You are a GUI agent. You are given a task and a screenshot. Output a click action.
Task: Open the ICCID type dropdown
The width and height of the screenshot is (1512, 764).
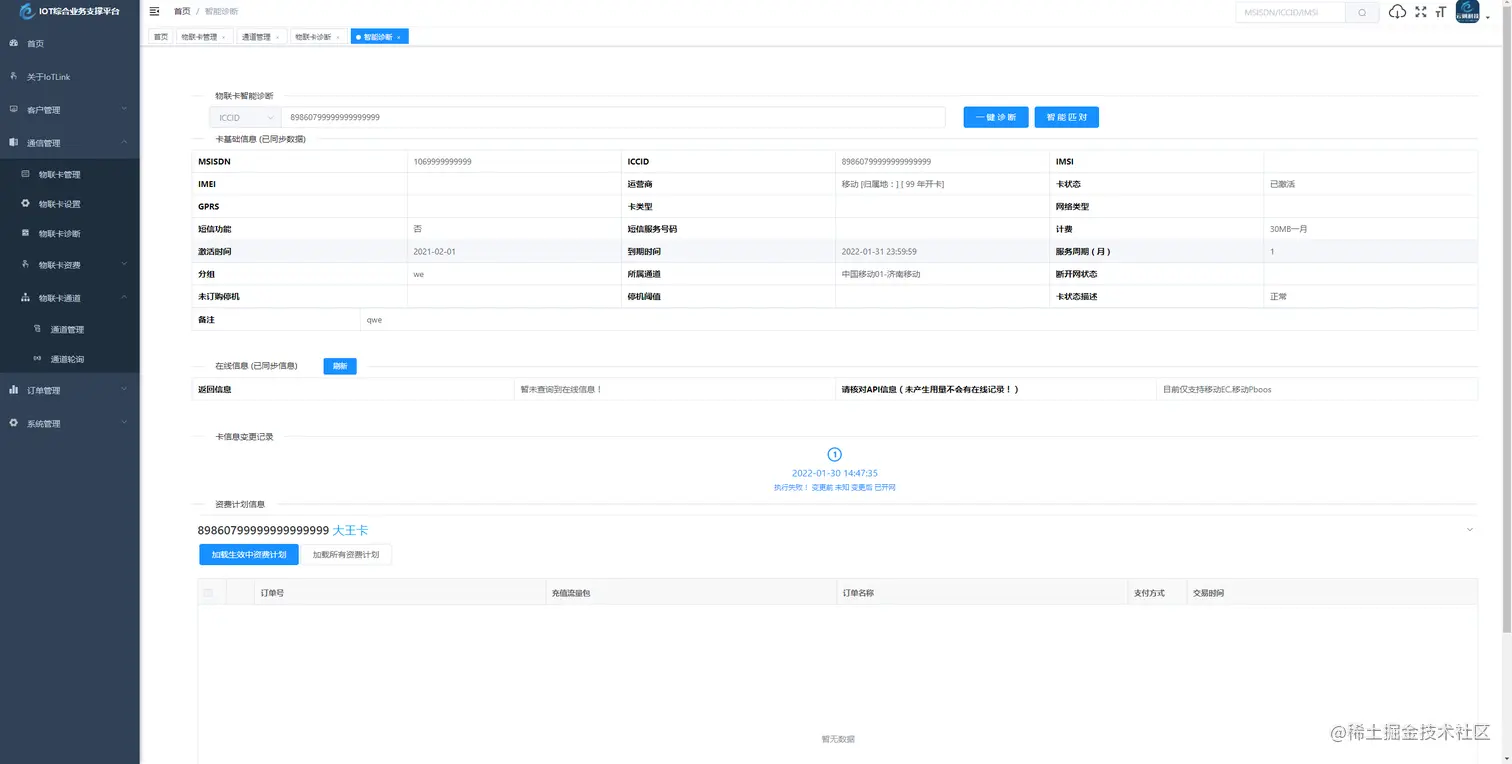245,117
